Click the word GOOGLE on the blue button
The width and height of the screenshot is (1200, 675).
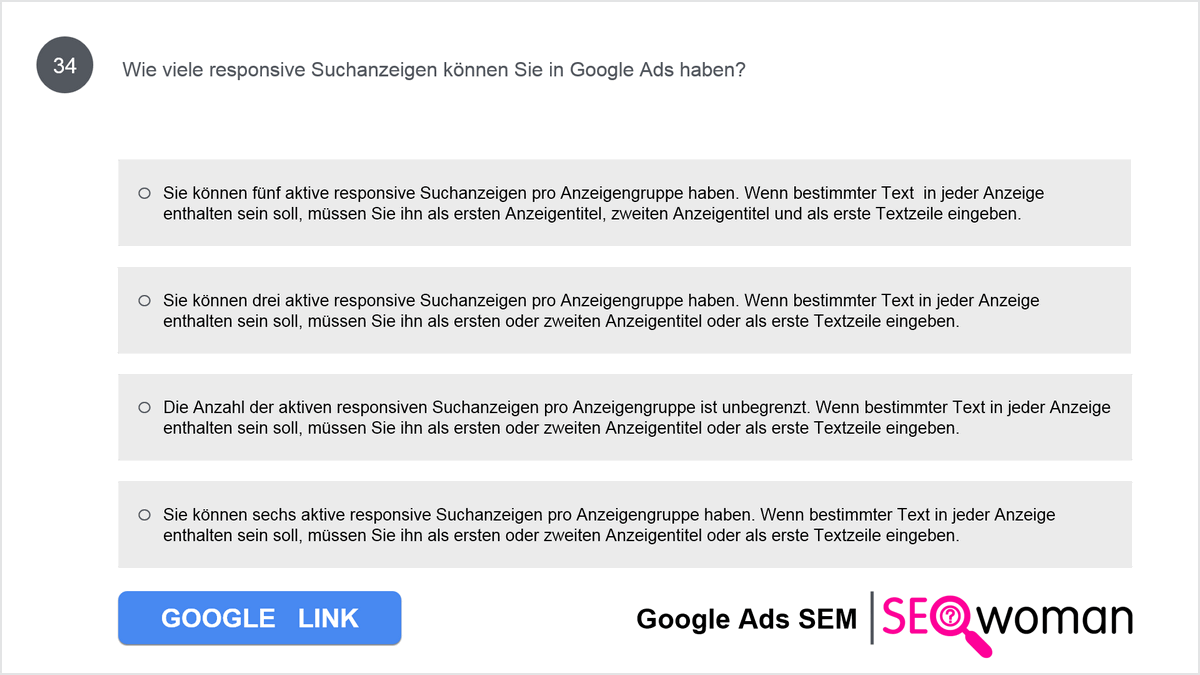[x=218, y=619]
